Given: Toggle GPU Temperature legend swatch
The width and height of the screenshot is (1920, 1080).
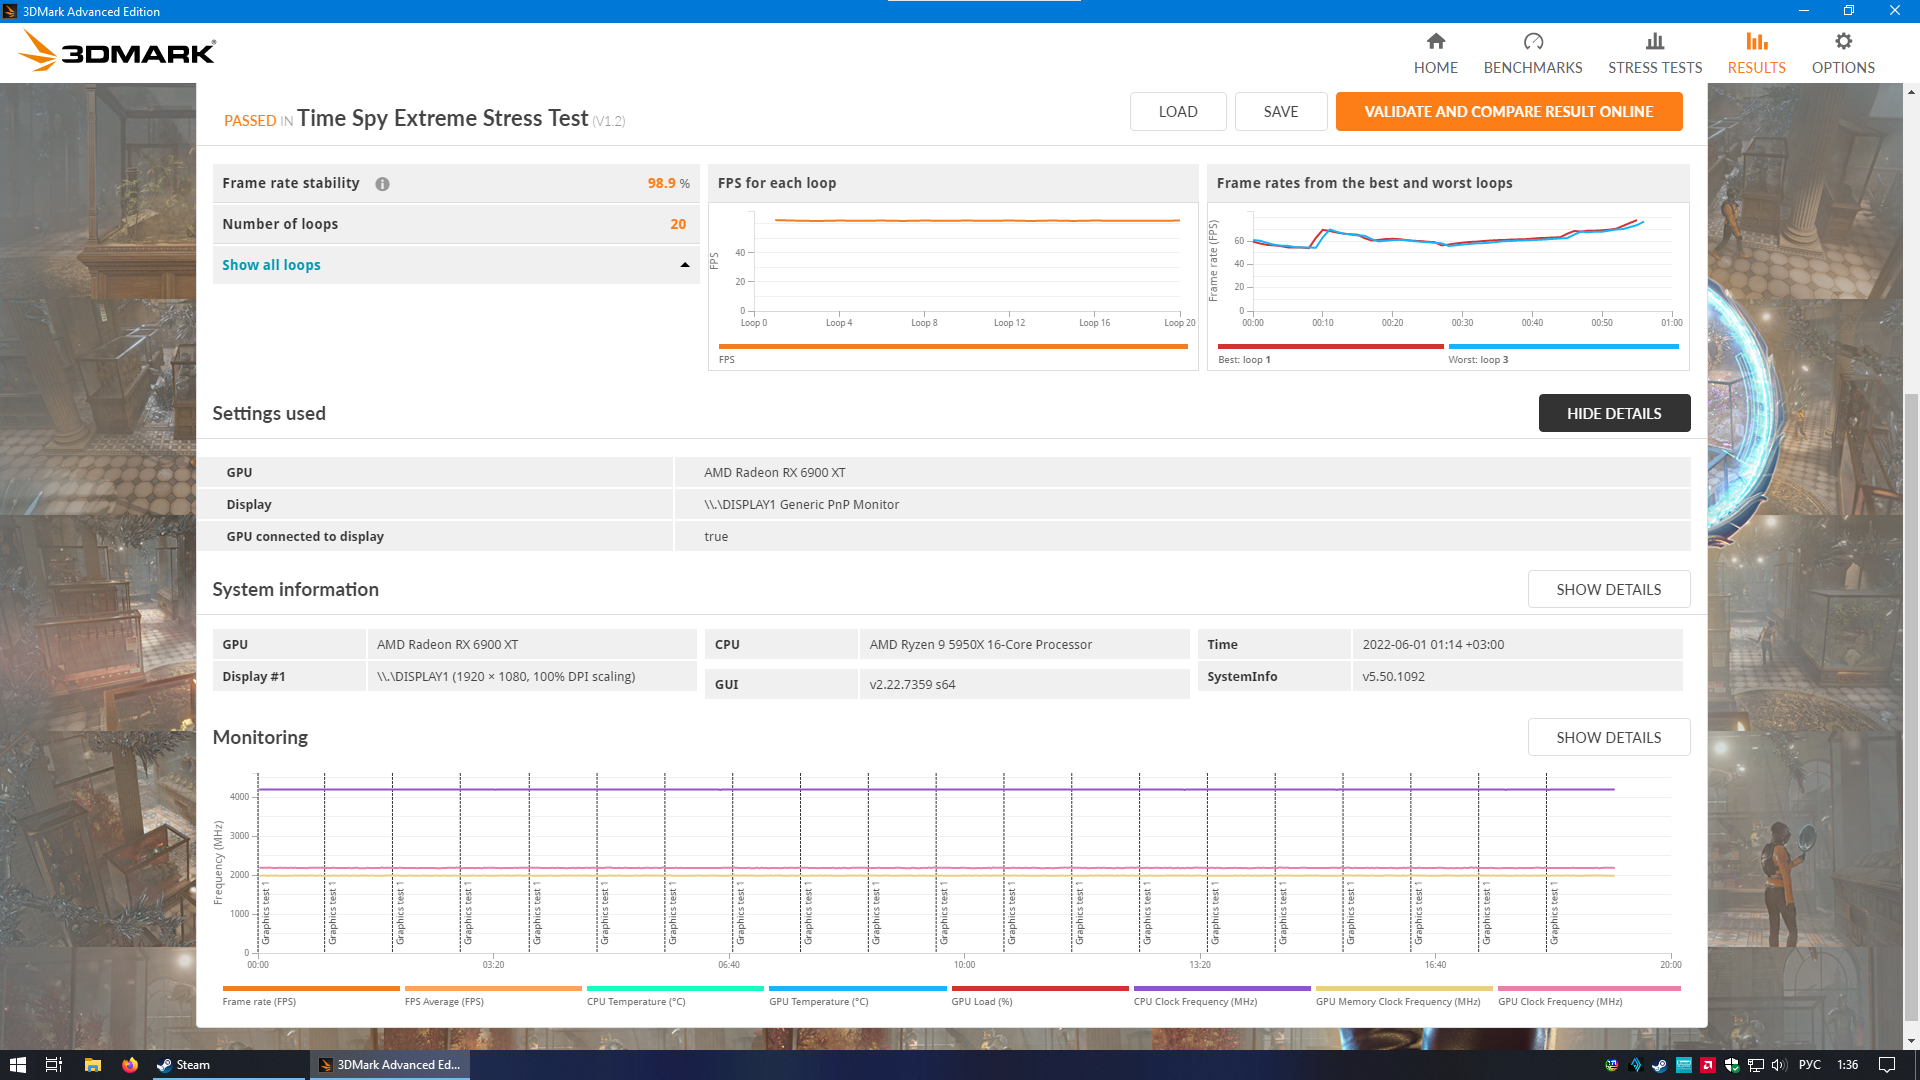Looking at the screenshot, I should [857, 989].
